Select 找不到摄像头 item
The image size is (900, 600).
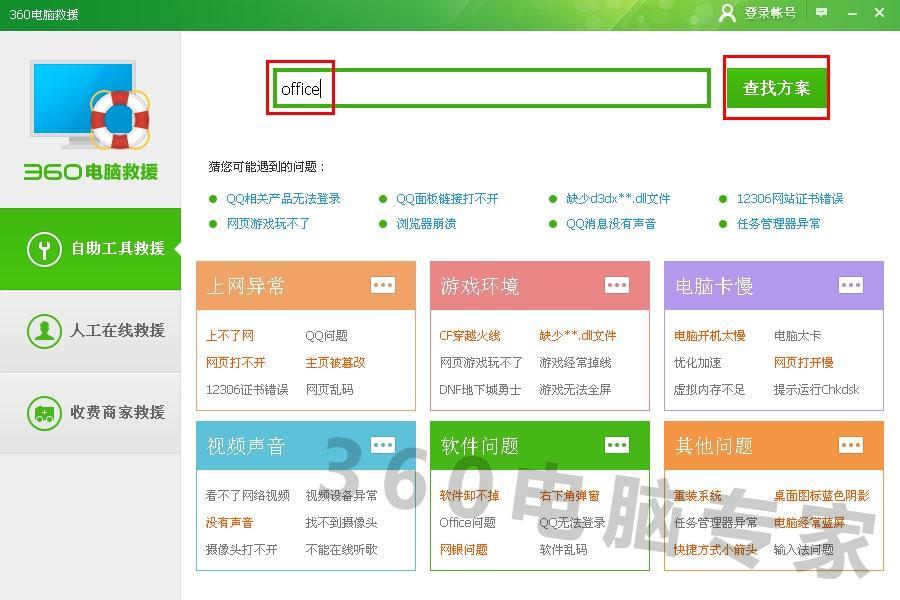tap(342, 522)
